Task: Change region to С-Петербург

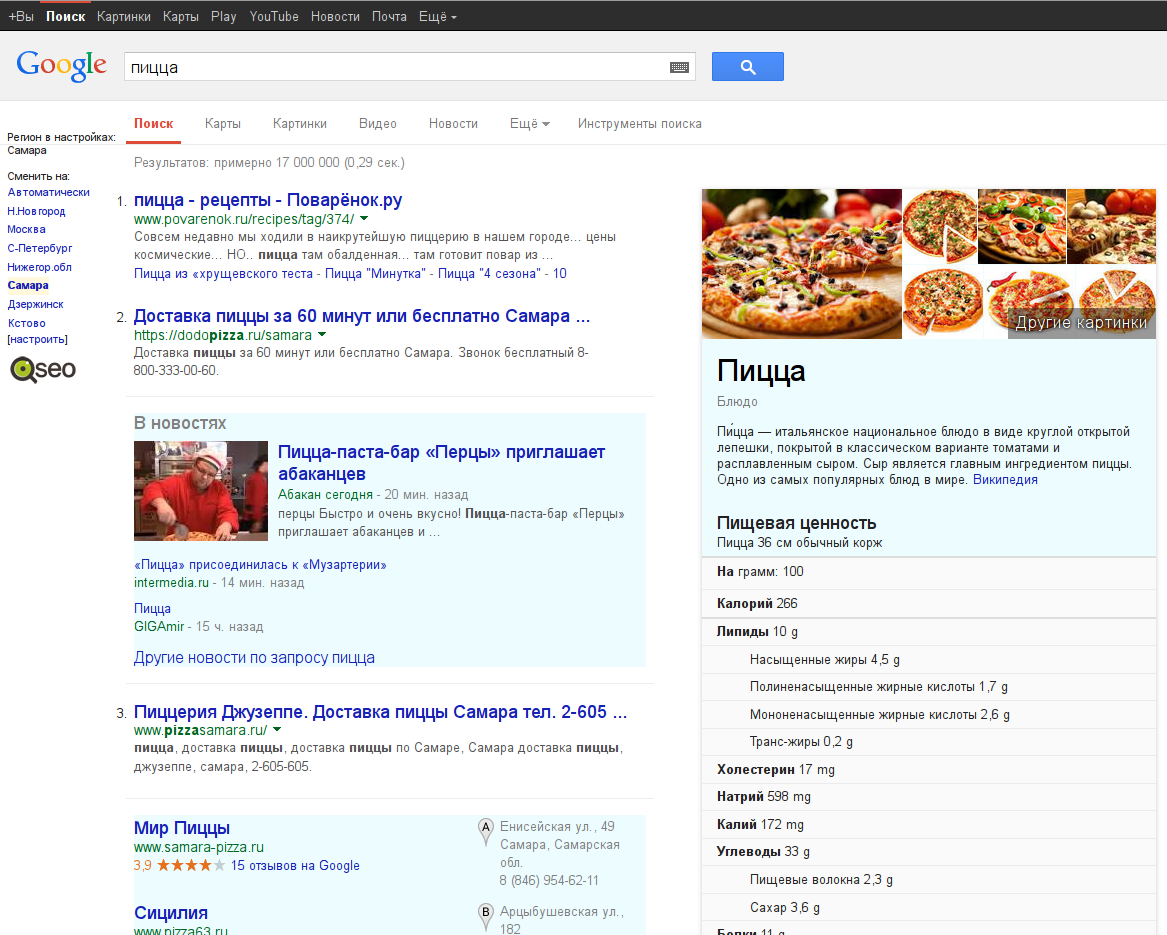Action: coord(39,248)
